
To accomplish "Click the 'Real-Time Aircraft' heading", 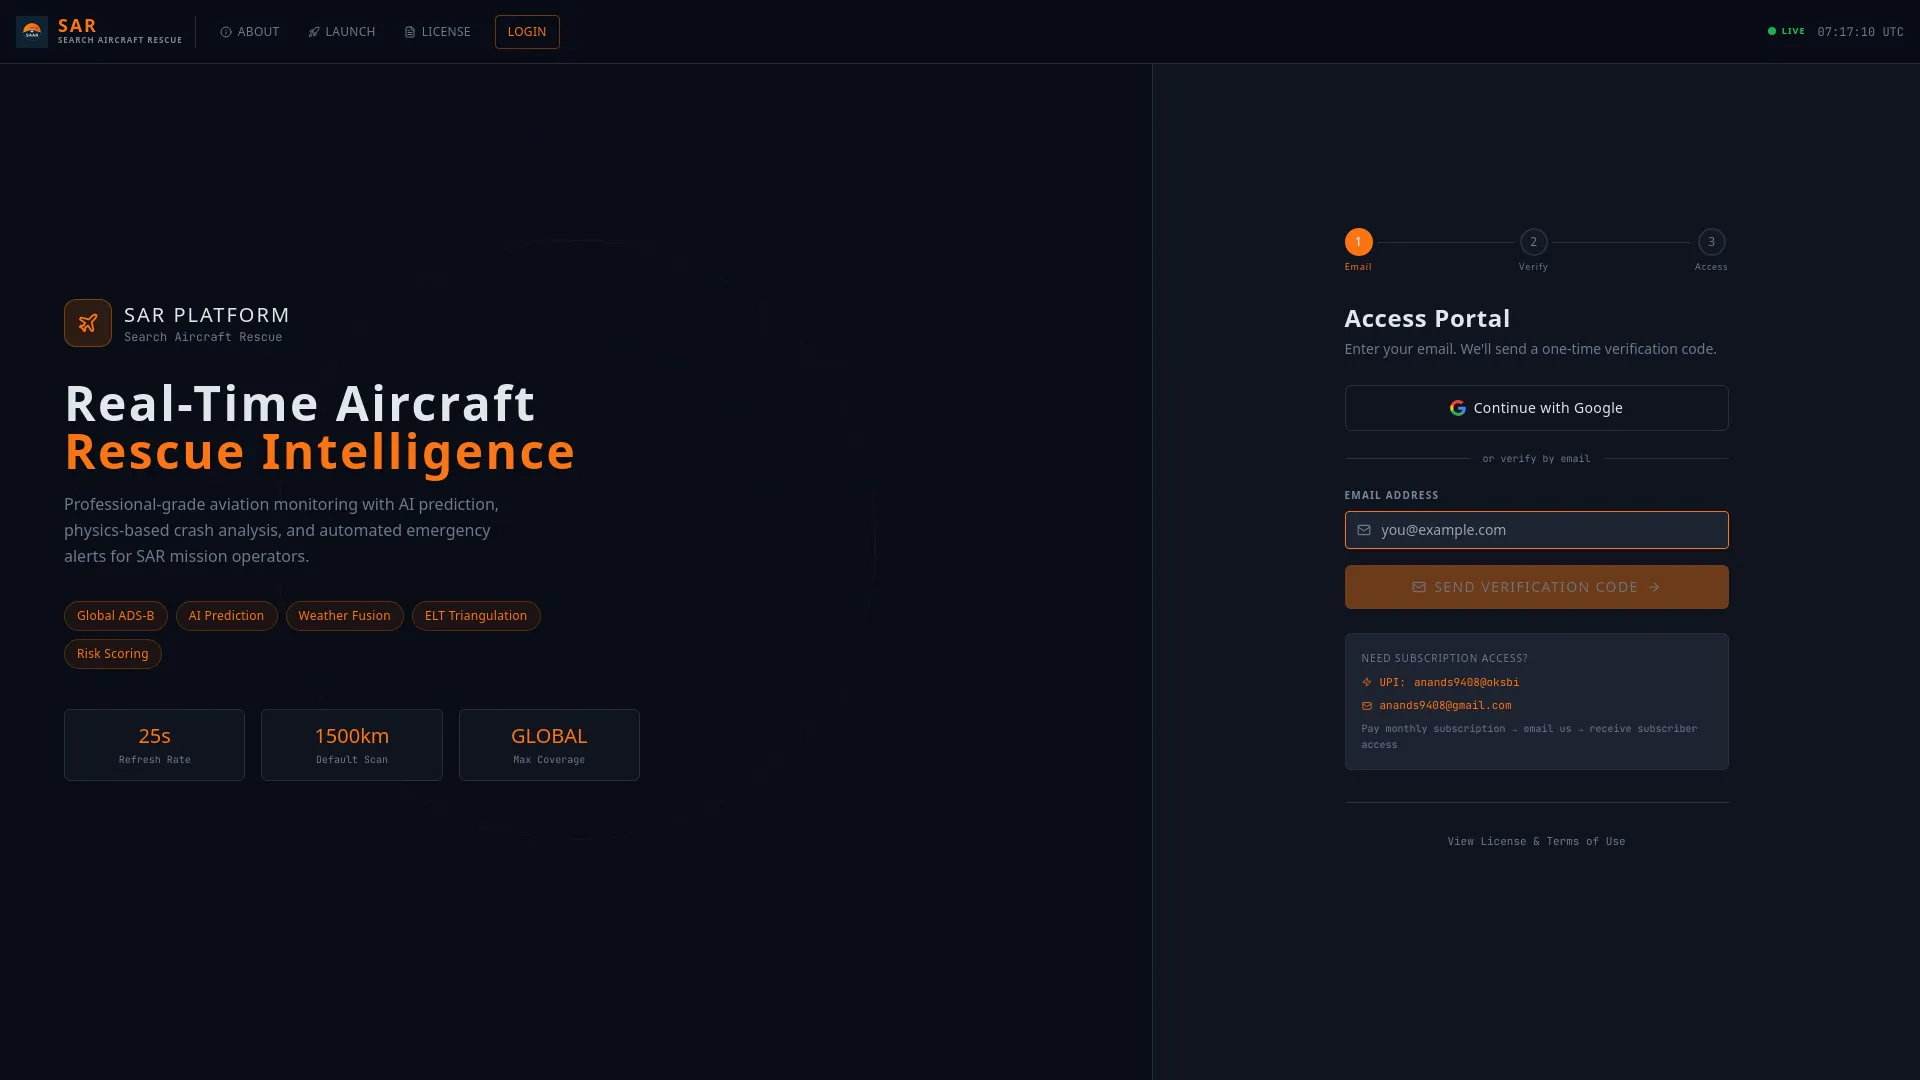I will pos(300,404).
